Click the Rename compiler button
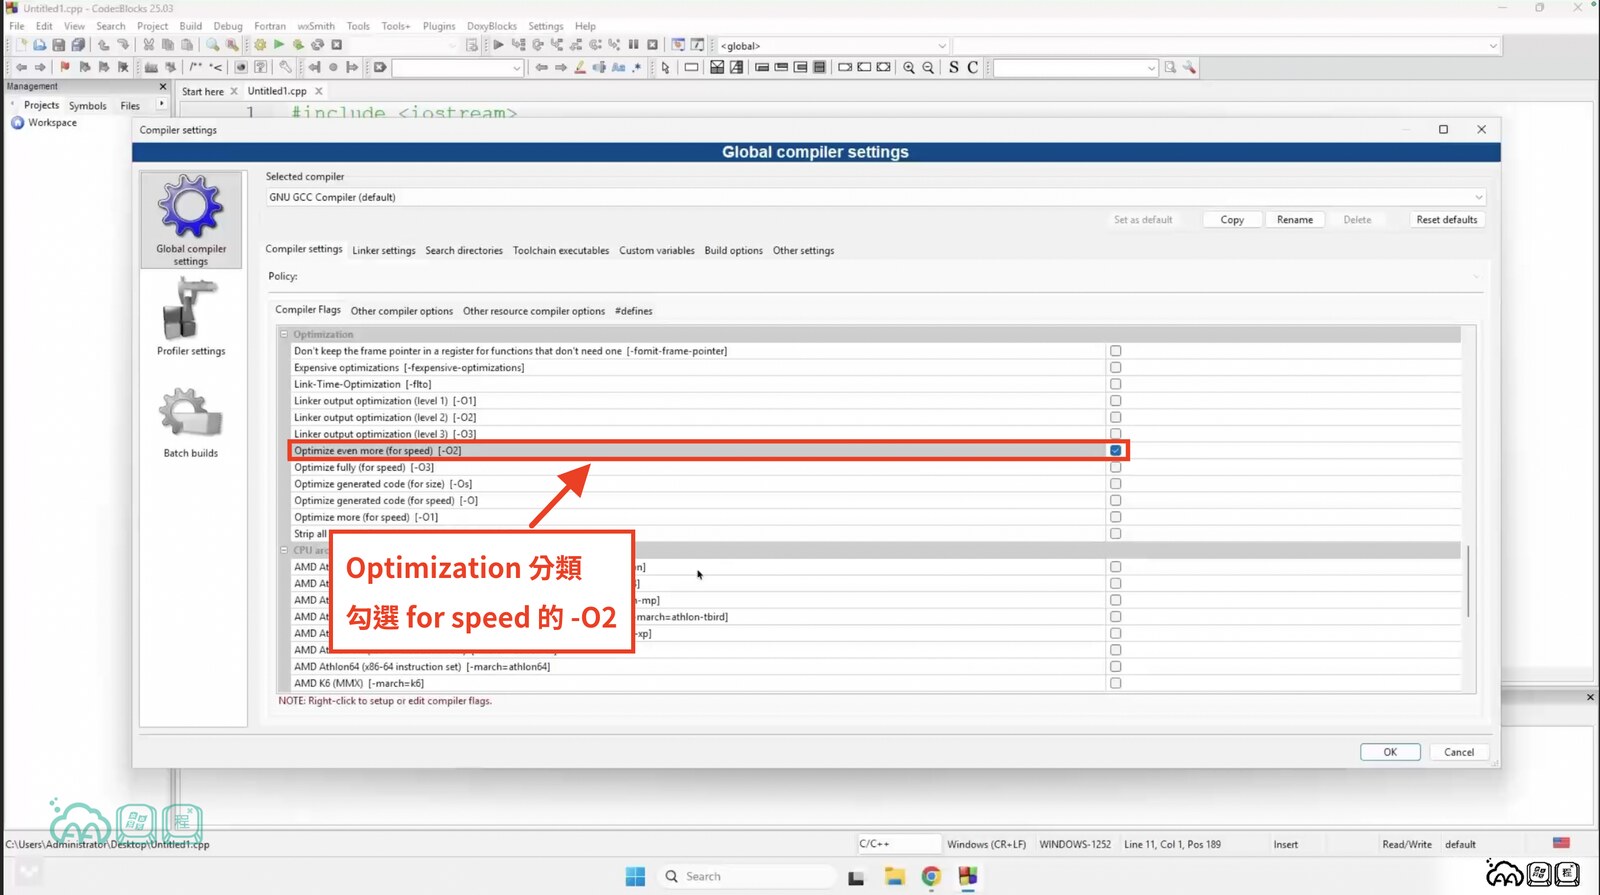Image resolution: width=1600 pixels, height=895 pixels. [1295, 220]
